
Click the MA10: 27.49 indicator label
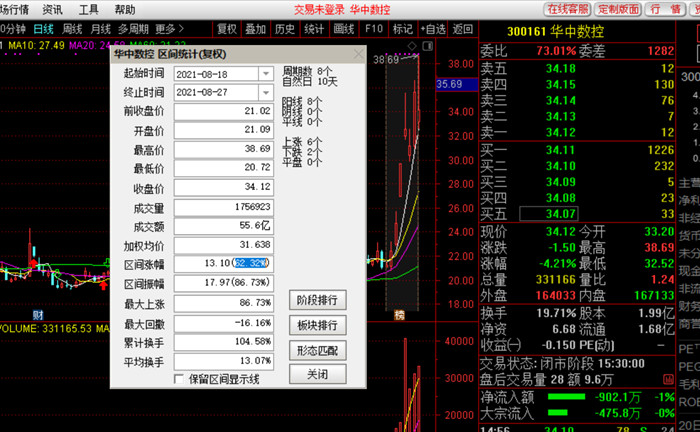click(x=37, y=46)
